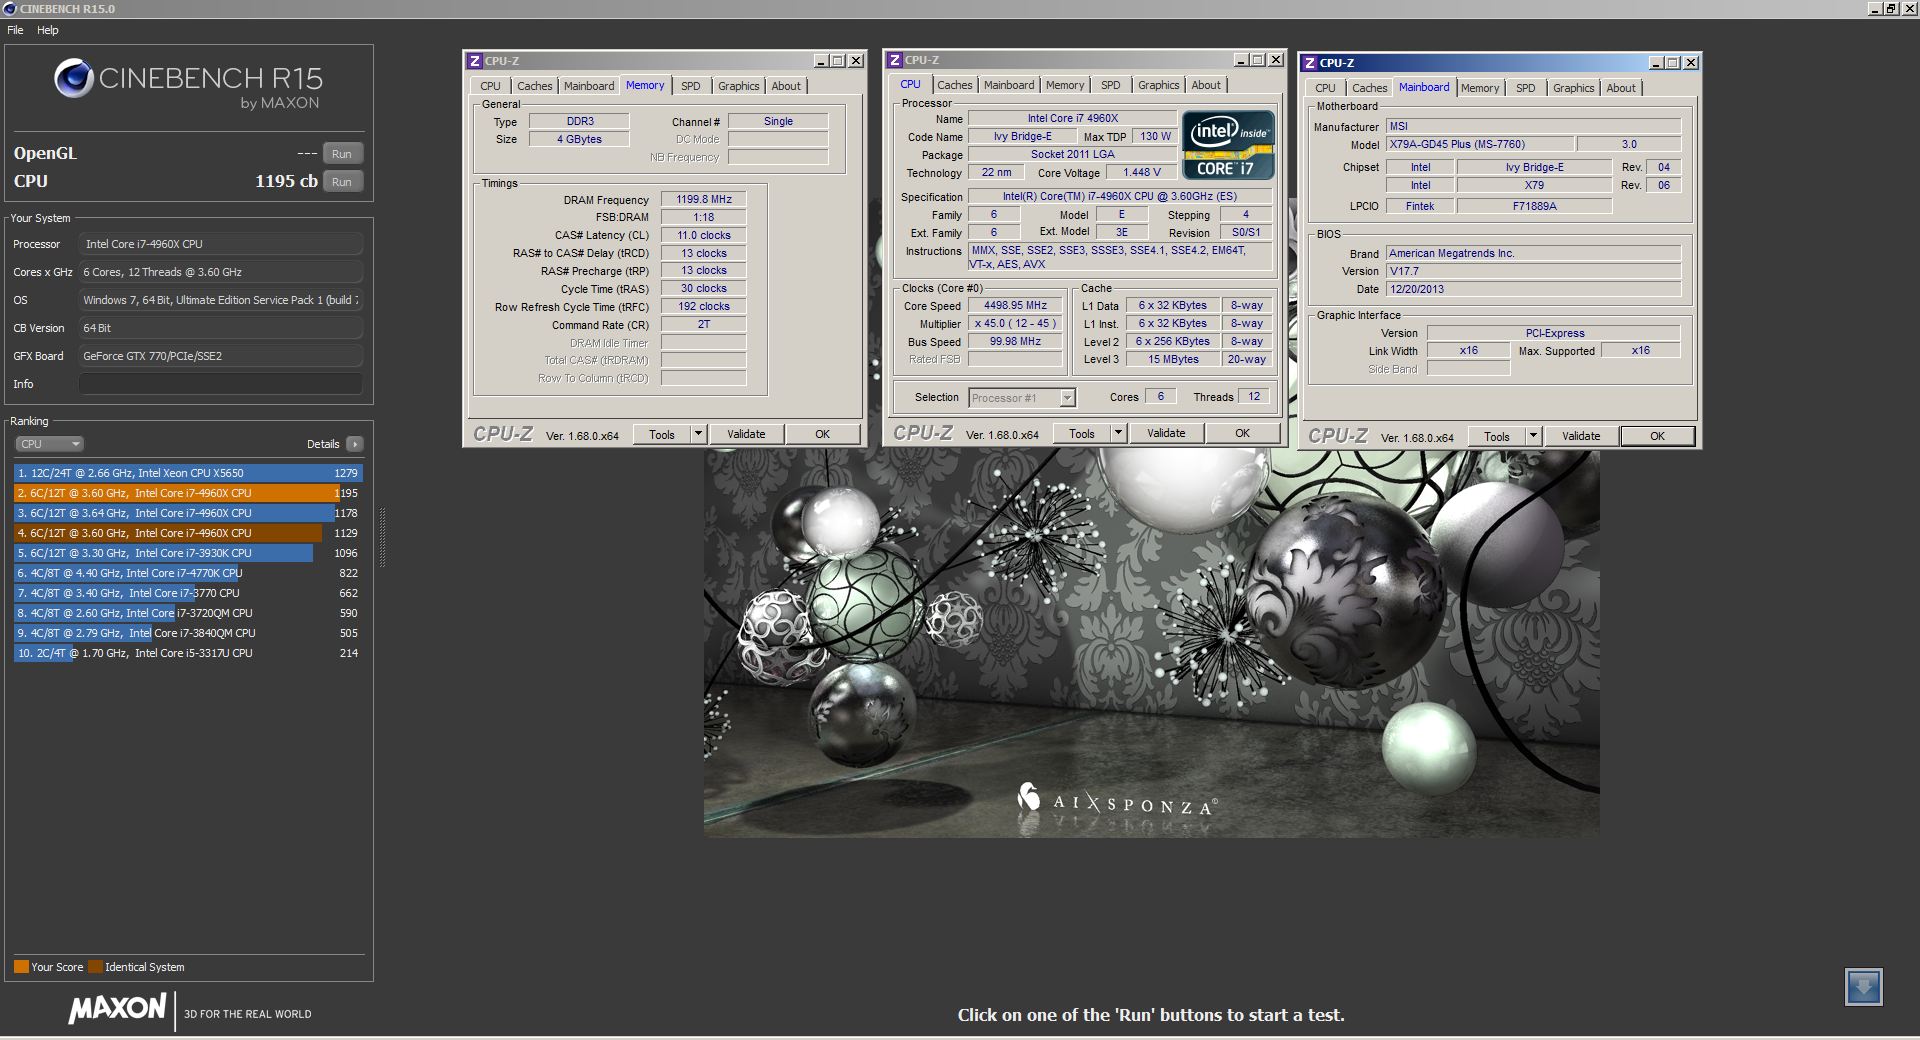Switch to the Graphics tab in the CPU-Z CPU window

coord(1158,85)
